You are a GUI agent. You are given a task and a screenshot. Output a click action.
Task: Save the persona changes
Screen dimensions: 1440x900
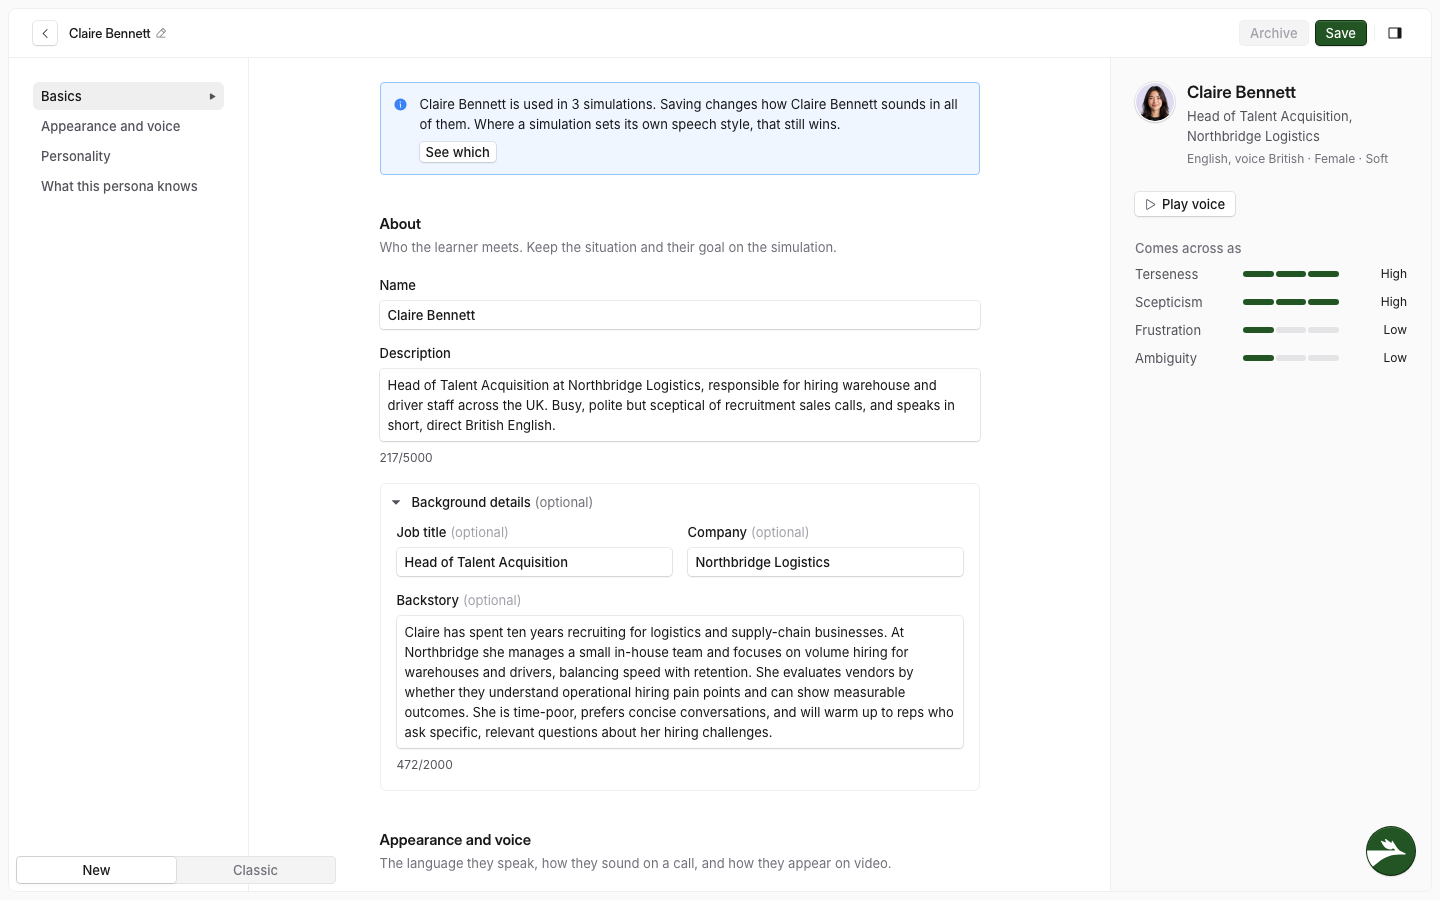point(1340,33)
